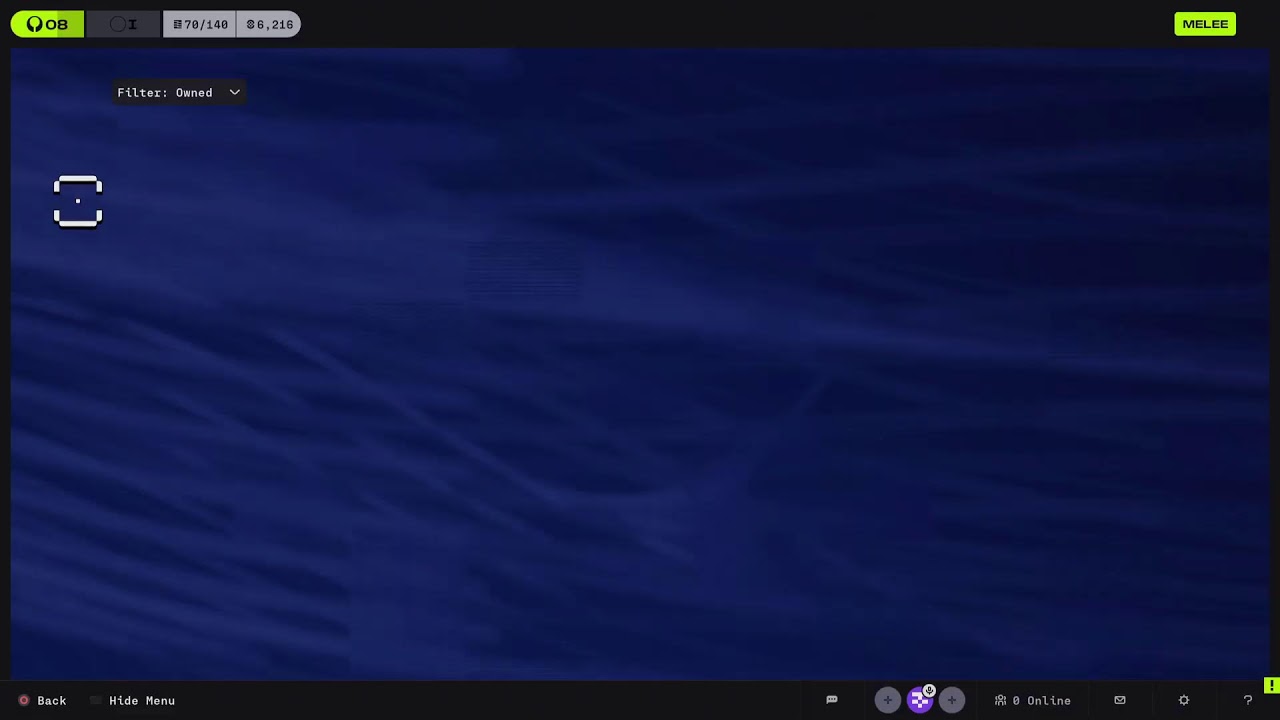Click Hide Menu option

point(132,700)
